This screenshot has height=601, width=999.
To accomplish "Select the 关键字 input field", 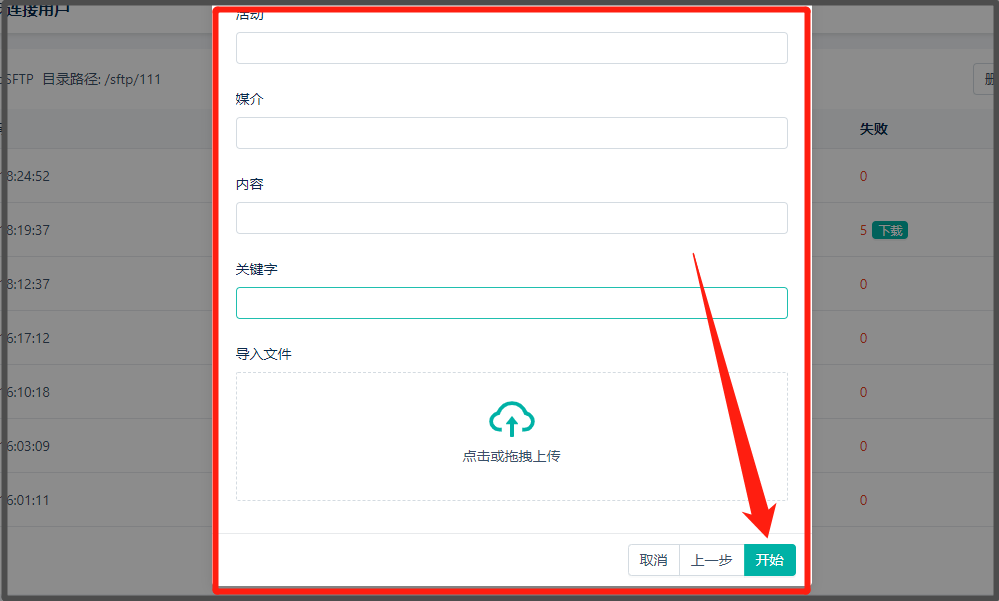I will click(512, 303).
